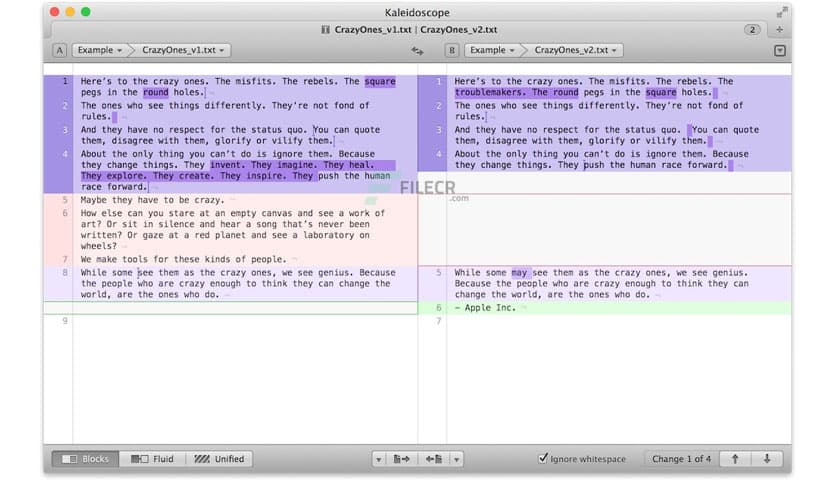Viewport: 836px width, 484px height.
Task: Click the A side label button
Action: [59, 50]
